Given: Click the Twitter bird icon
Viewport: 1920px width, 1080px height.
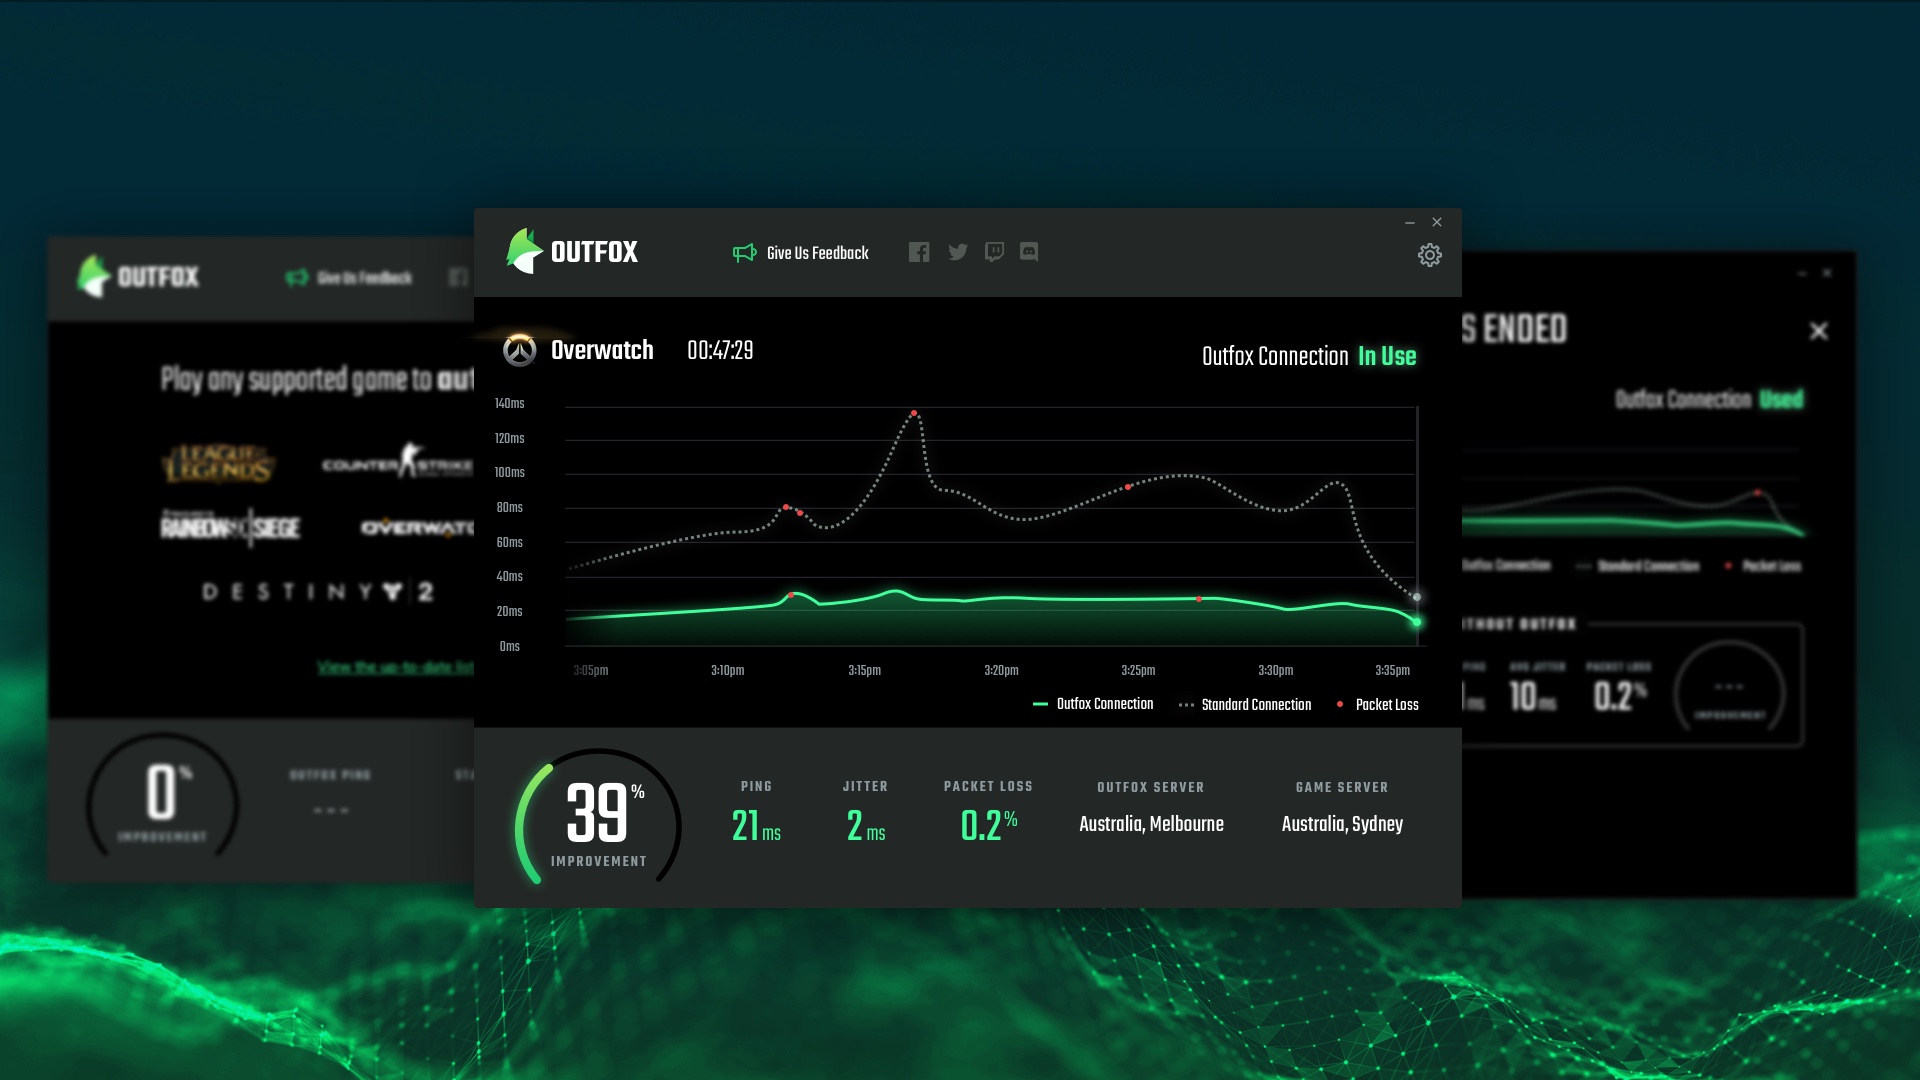Looking at the screenshot, I should 957,252.
